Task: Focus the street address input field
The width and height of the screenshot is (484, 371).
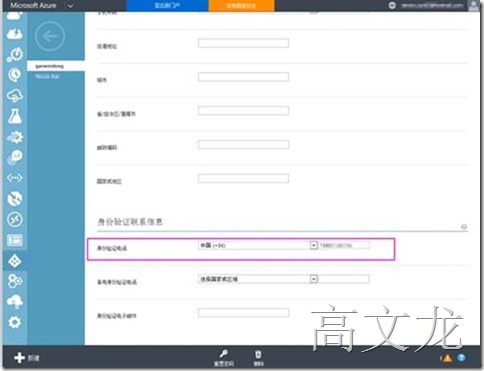Action: pos(243,43)
